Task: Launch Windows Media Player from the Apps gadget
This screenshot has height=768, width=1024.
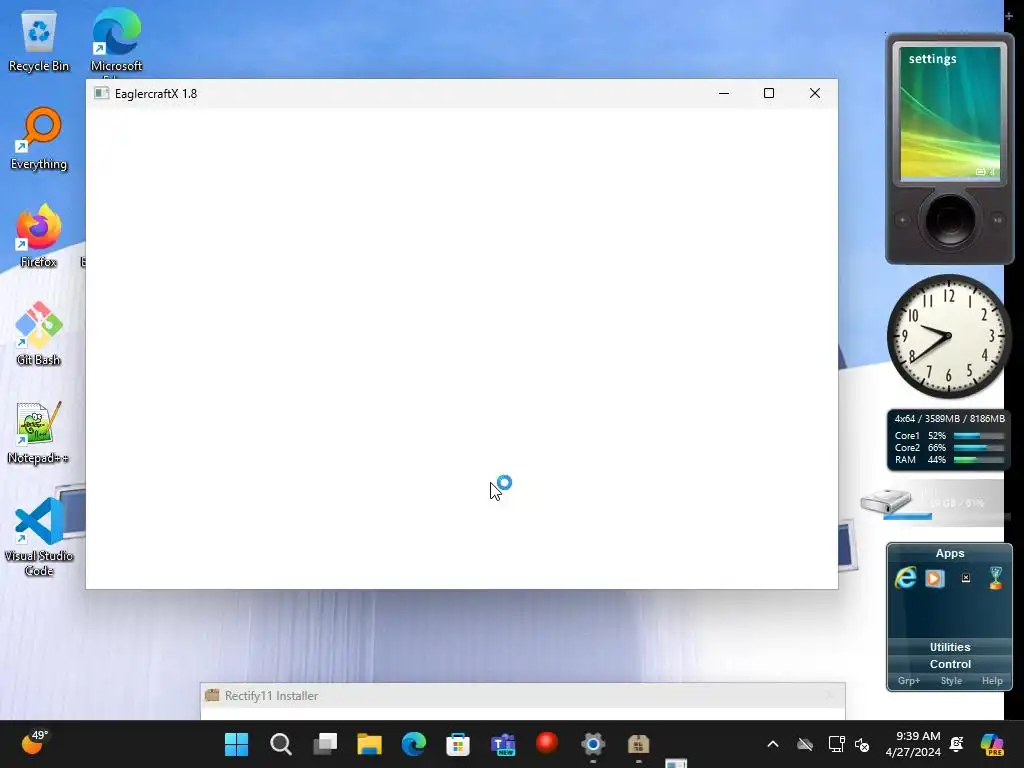Action: tap(935, 579)
